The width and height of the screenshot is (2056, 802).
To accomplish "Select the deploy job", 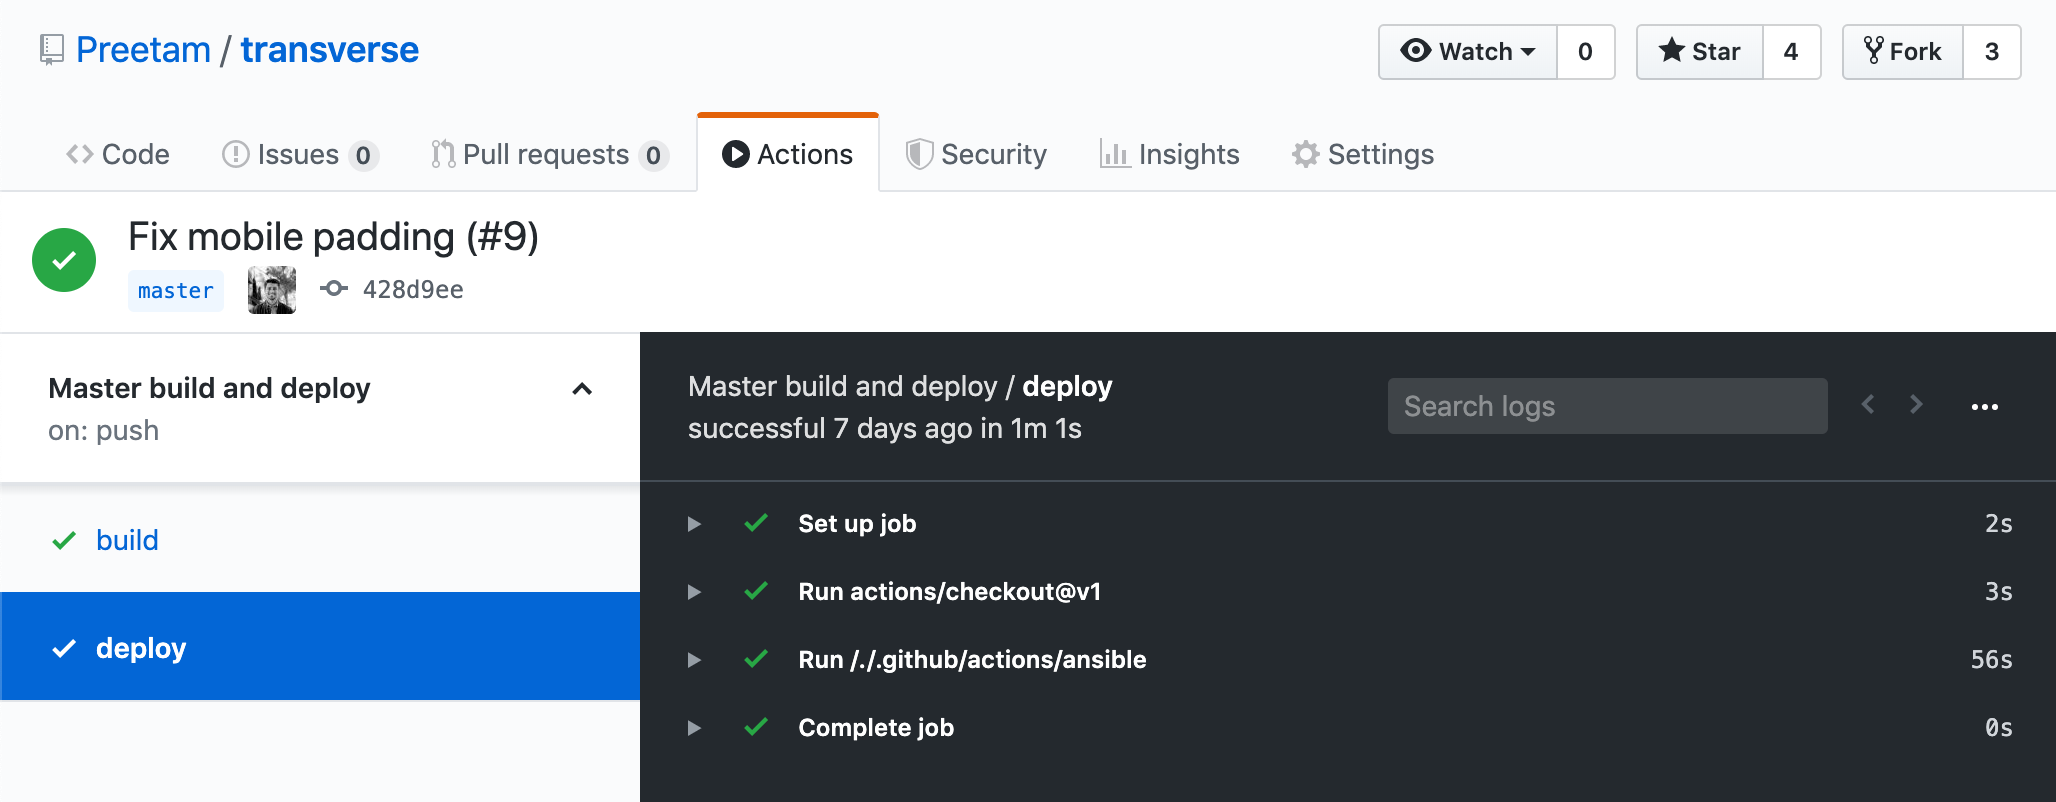I will pyautogui.click(x=320, y=646).
